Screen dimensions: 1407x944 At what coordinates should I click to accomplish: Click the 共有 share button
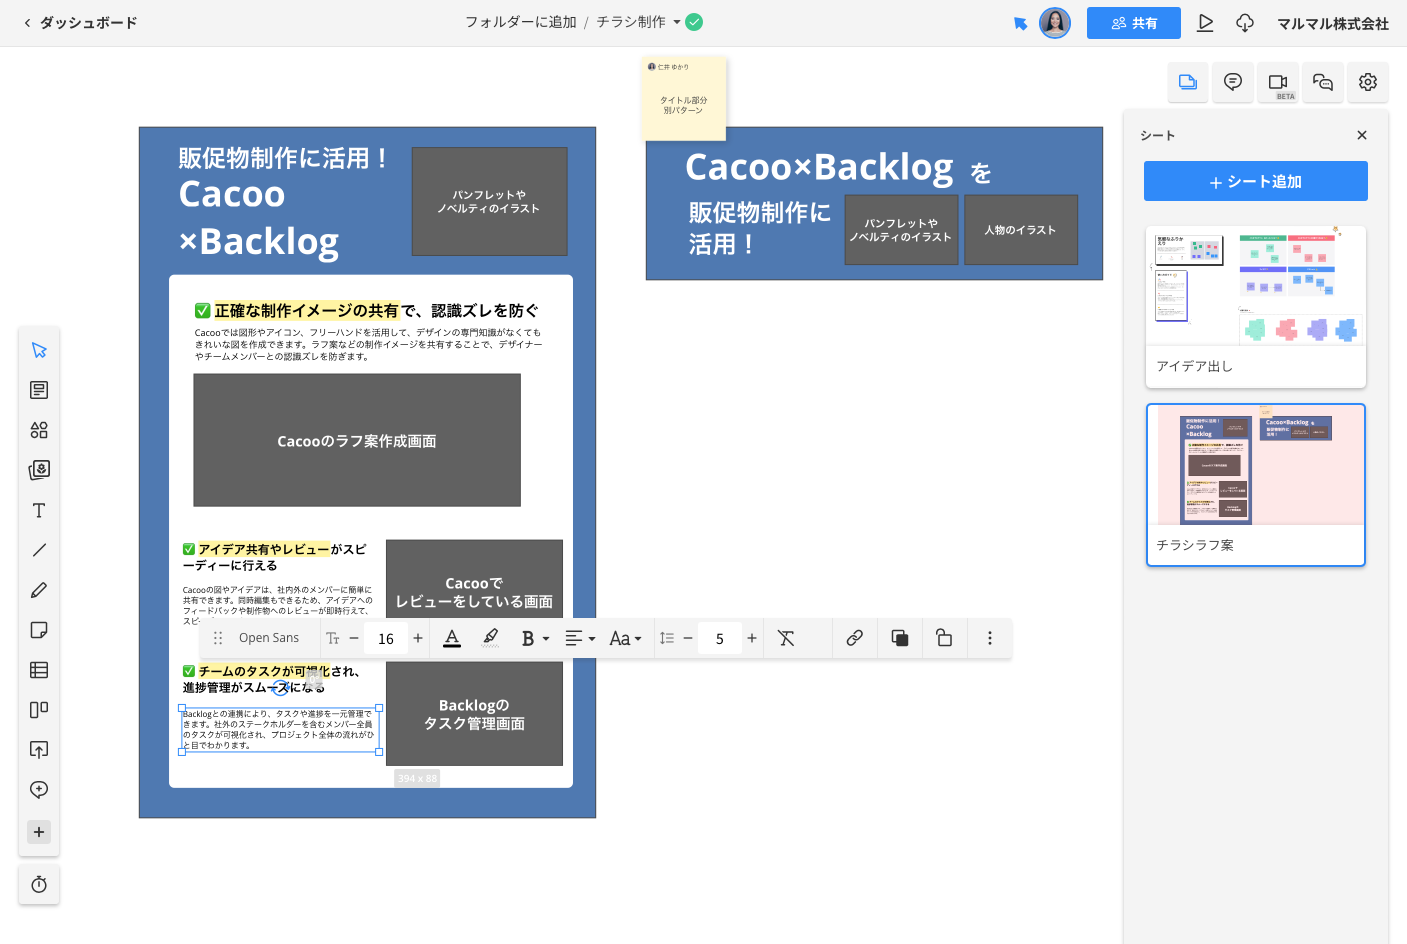pos(1133,23)
